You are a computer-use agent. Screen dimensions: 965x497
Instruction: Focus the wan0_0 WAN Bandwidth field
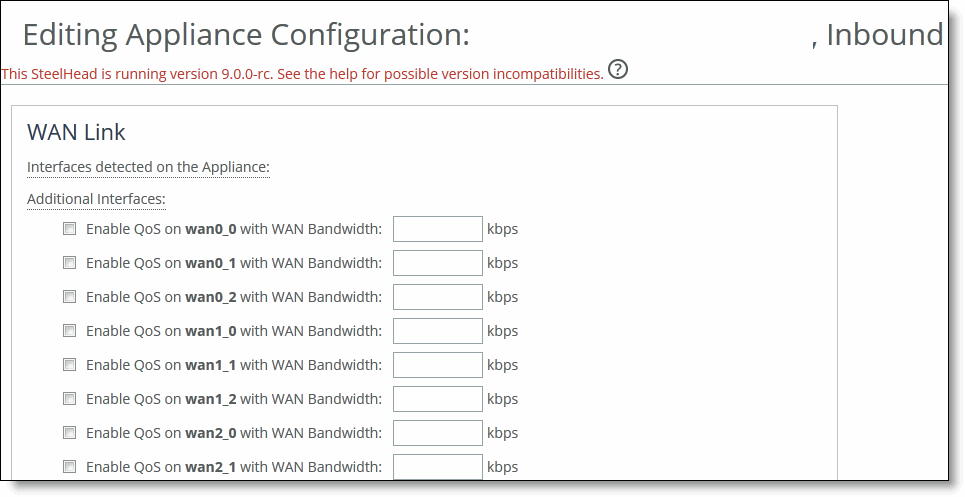(x=437, y=229)
